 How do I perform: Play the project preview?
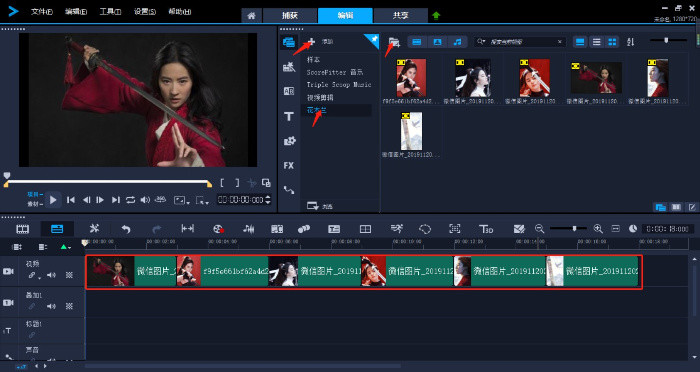(x=53, y=200)
